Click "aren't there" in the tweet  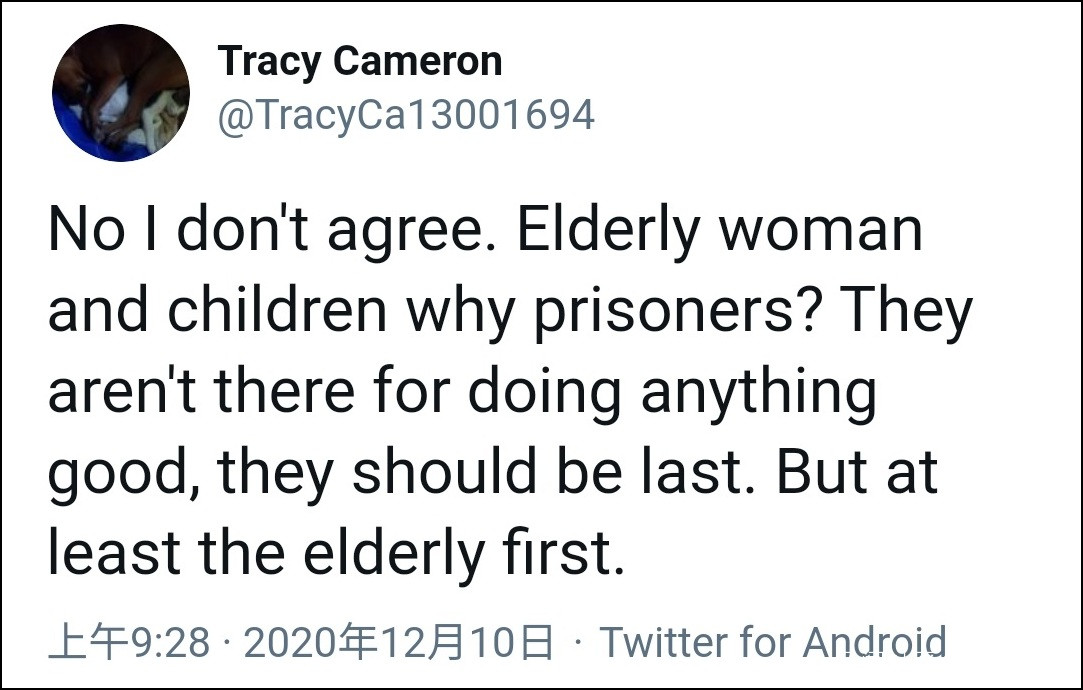(x=202, y=392)
